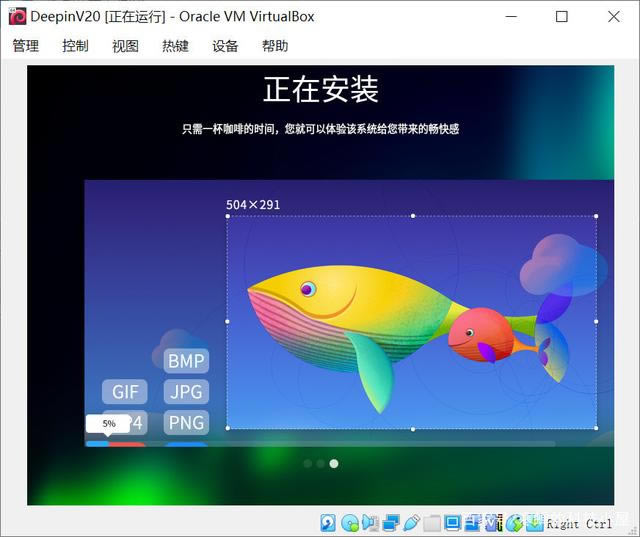Image resolution: width=640 pixels, height=537 pixels.
Task: Select the first slideshow dot indicator
Action: [308, 464]
